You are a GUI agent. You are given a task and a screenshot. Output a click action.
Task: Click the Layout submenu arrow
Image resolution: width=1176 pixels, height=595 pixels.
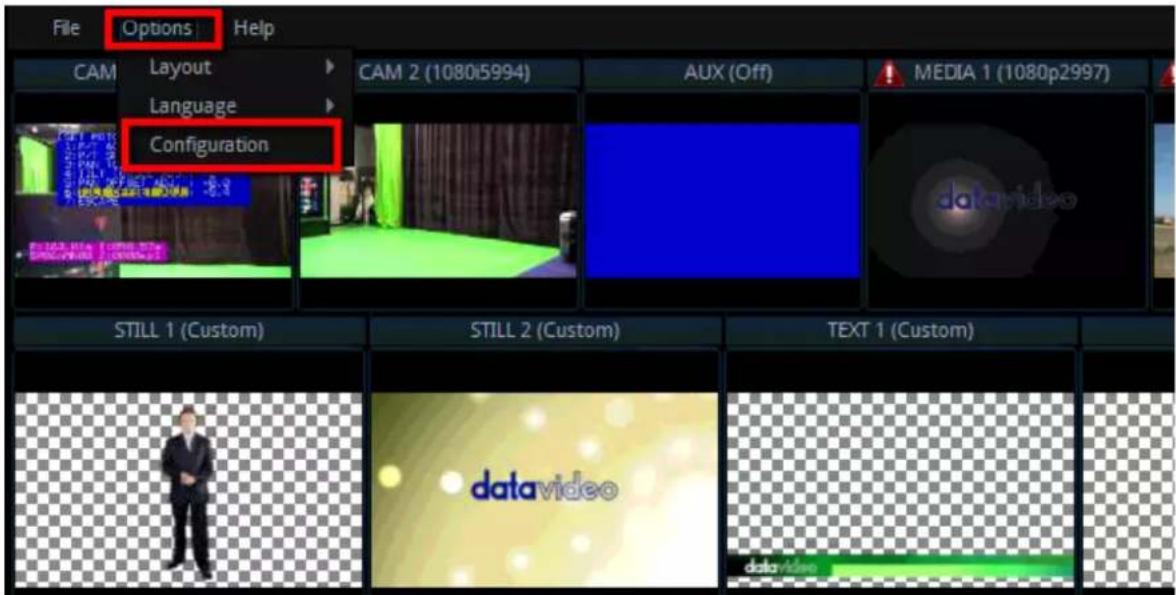(329, 68)
